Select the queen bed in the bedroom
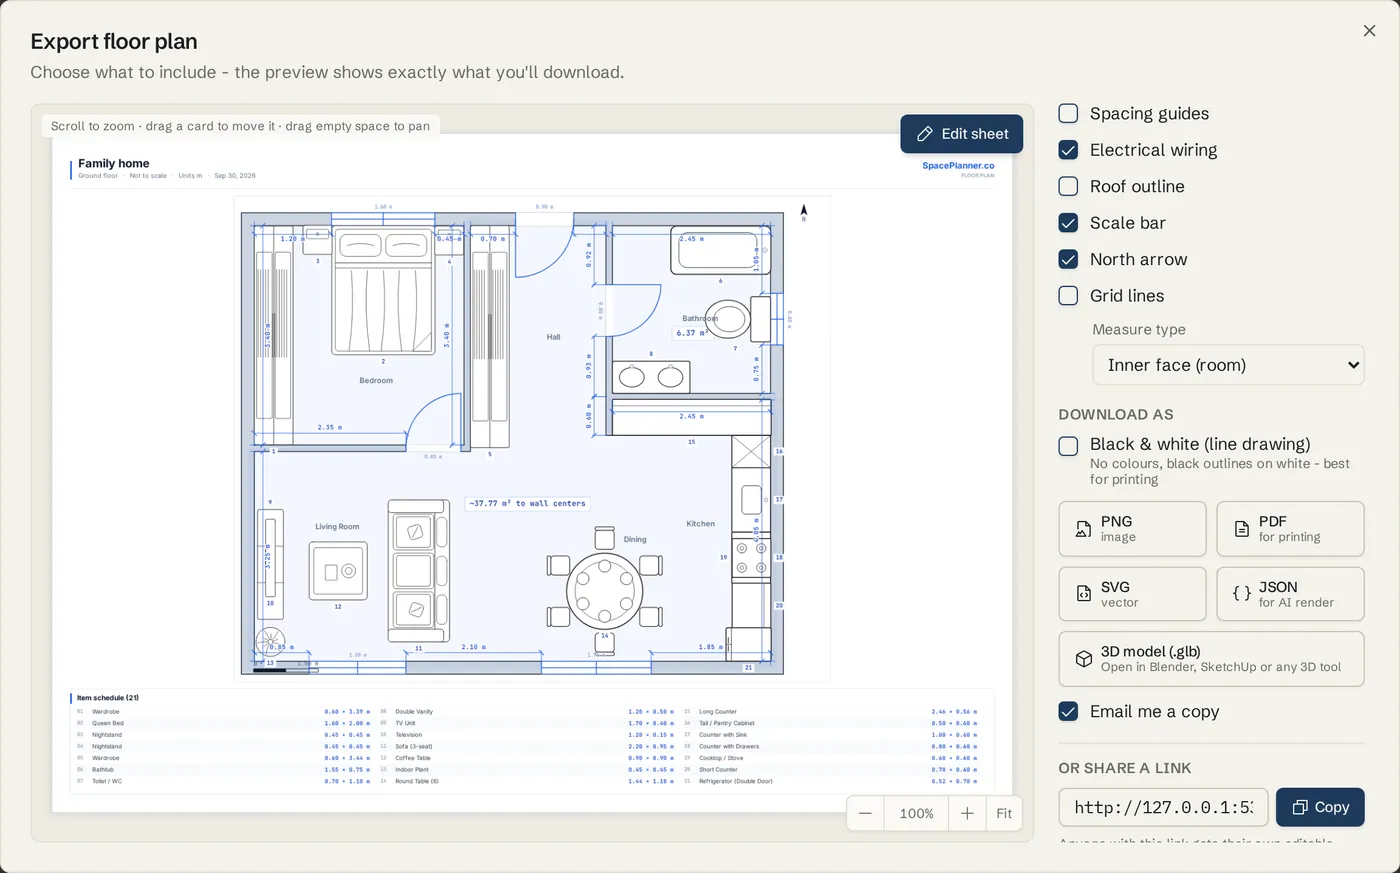 pos(383,290)
